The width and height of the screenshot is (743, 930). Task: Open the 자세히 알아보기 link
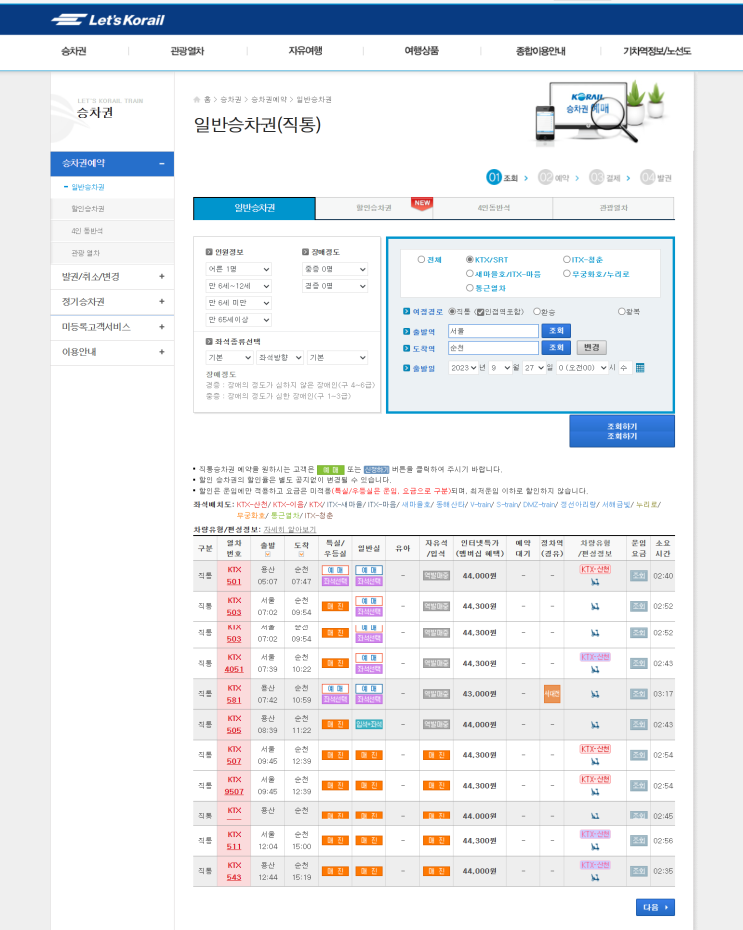[x=289, y=529]
